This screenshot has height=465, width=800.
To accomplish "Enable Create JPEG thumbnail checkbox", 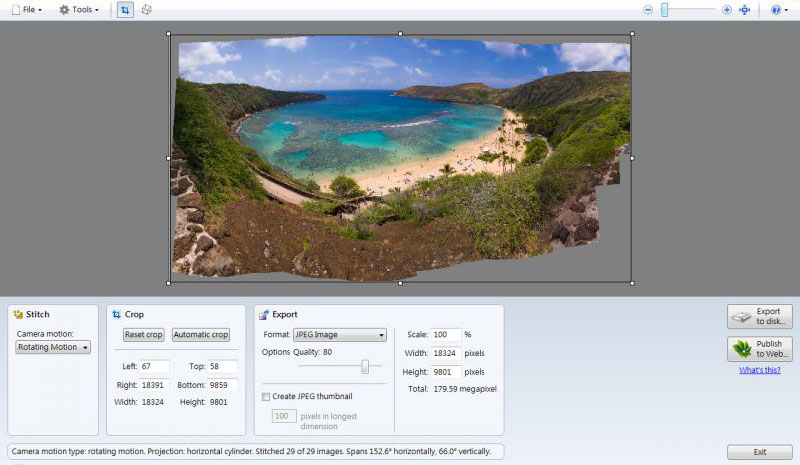I will tap(266, 397).
